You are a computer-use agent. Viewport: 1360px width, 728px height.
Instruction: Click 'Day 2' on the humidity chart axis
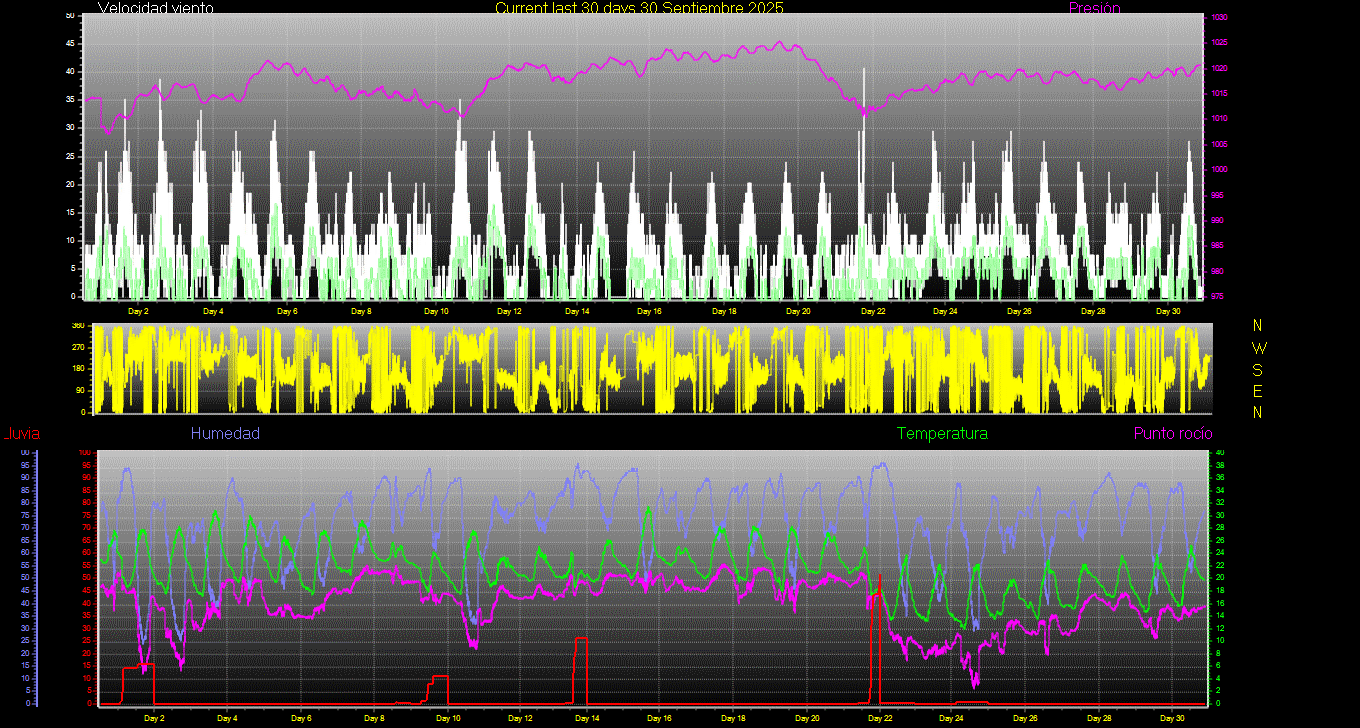tap(155, 718)
